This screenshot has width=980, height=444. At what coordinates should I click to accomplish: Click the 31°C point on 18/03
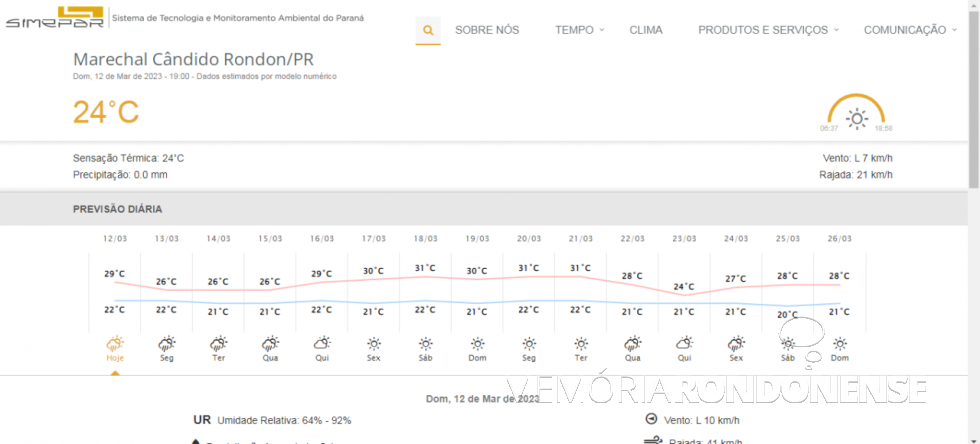click(x=426, y=268)
